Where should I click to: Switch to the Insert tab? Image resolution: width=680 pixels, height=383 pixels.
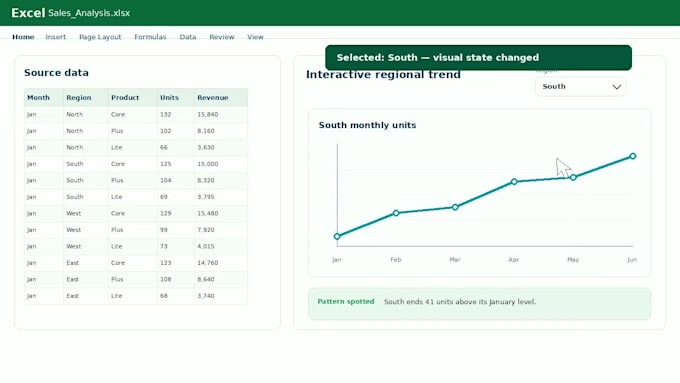(56, 37)
